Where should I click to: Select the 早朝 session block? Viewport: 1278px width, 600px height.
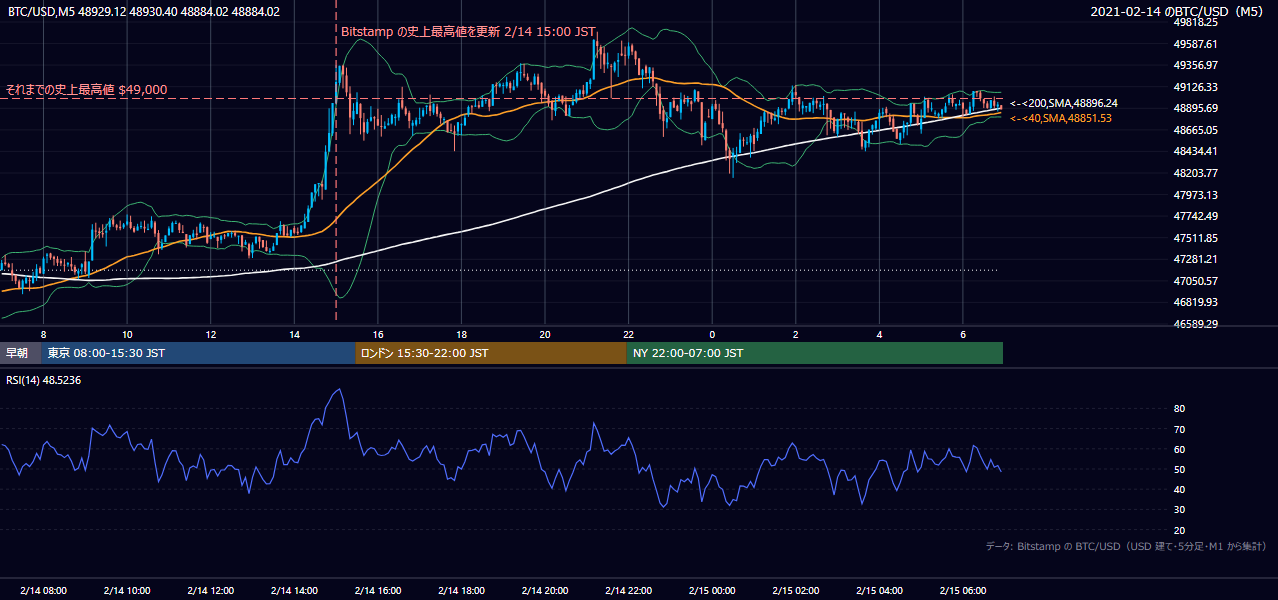[21, 353]
